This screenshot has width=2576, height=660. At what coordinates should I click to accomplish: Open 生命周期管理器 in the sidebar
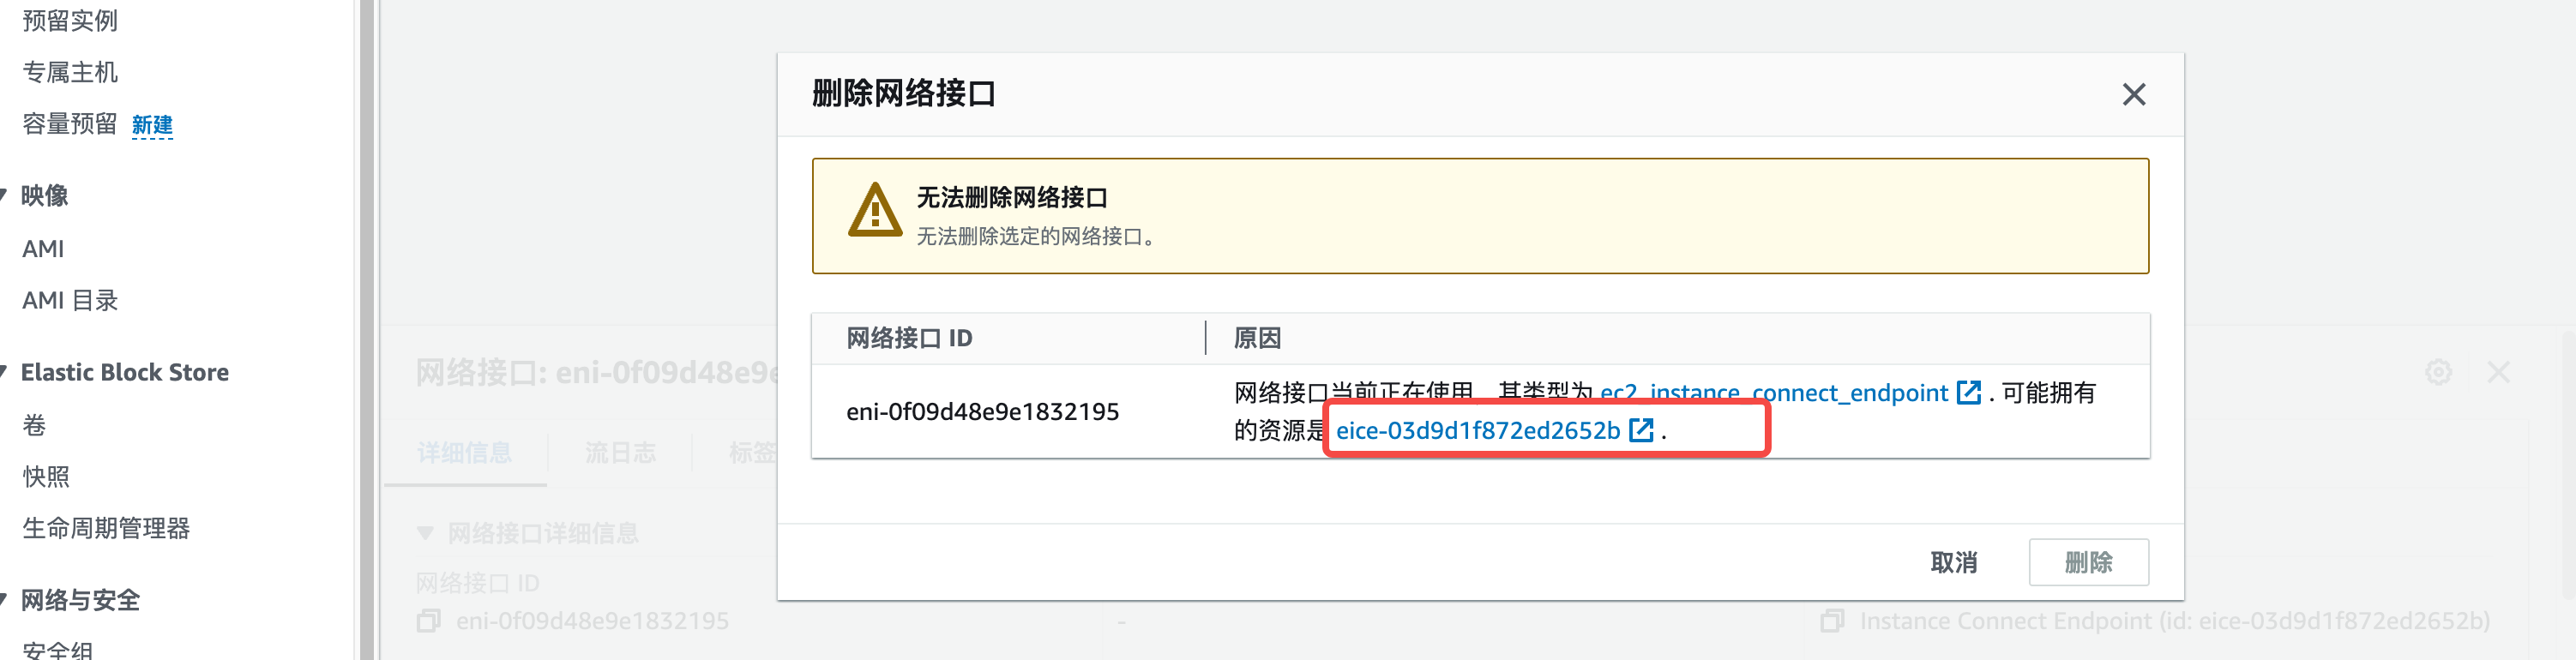[x=106, y=528]
